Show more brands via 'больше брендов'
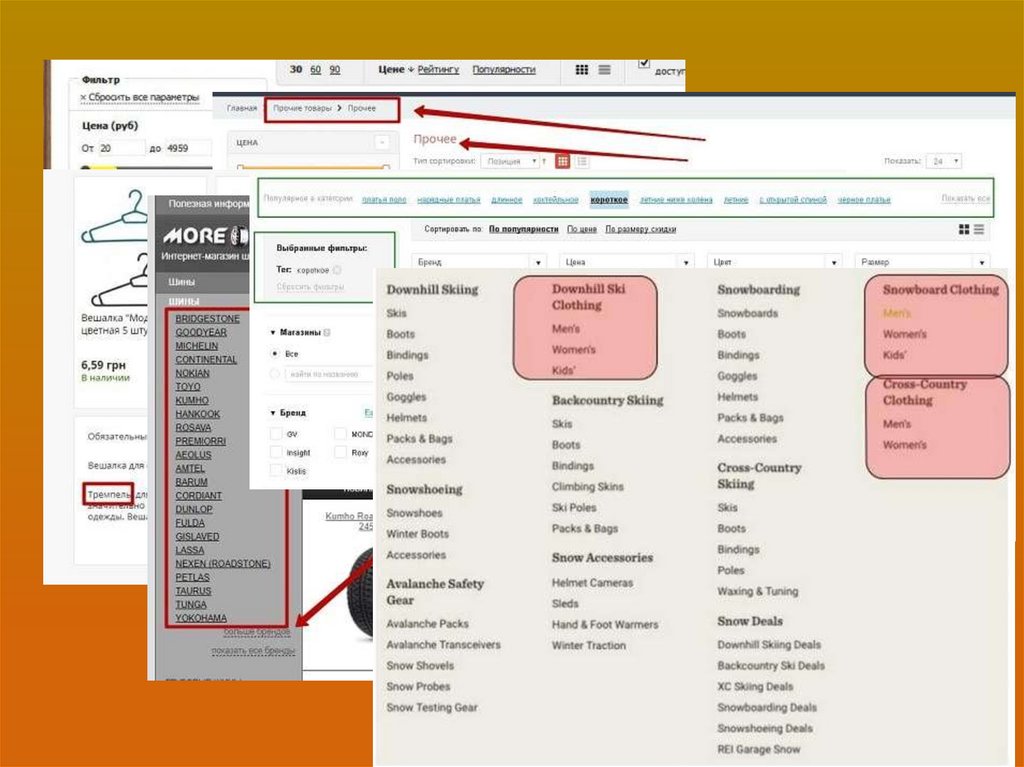The height and width of the screenshot is (767, 1024). coord(257,632)
